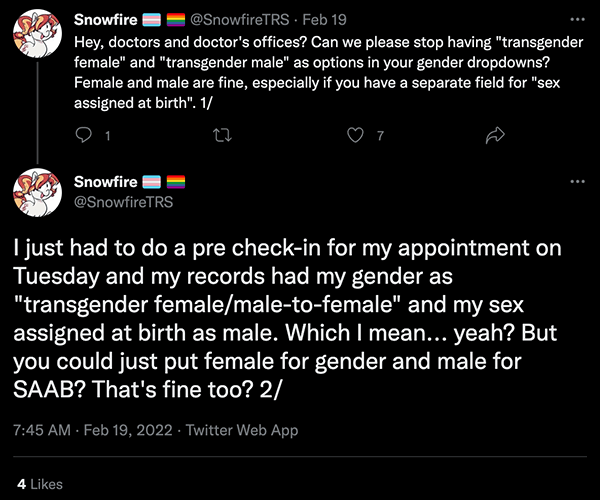The width and height of the screenshot is (600, 500).
Task: Click the like count 7 on first tweet
Action: tap(380, 136)
